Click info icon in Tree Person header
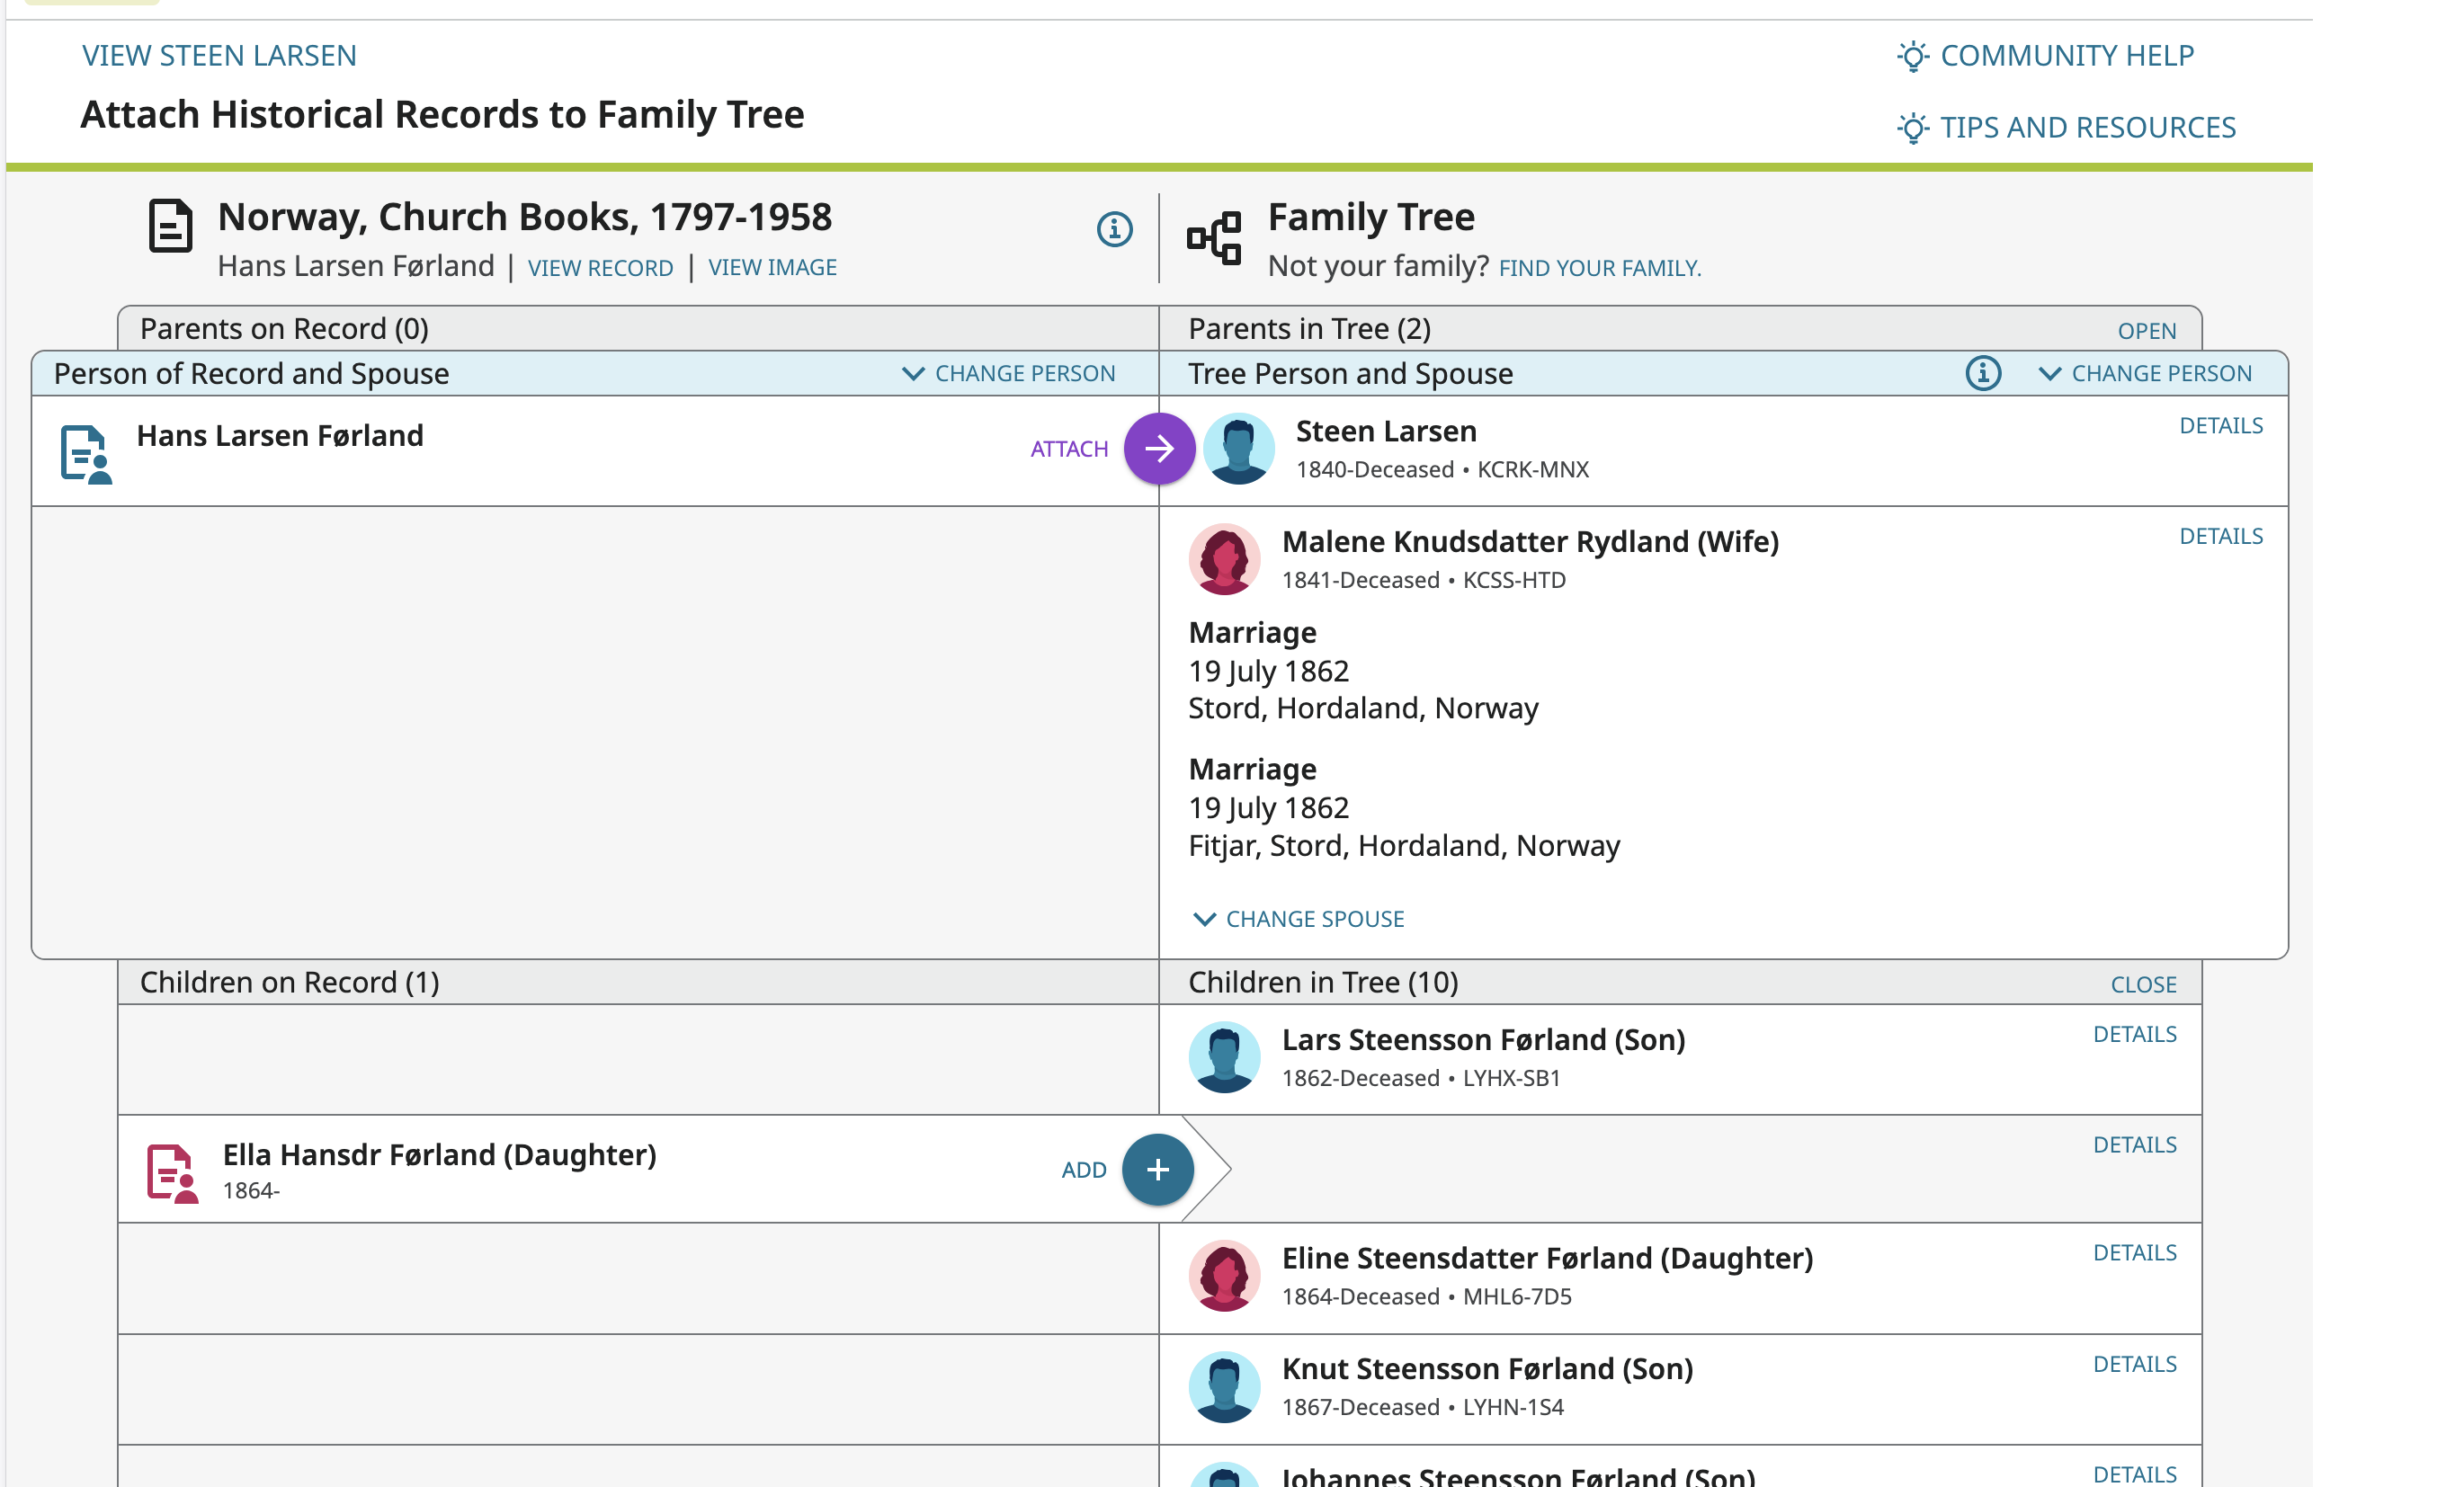 (x=1982, y=374)
